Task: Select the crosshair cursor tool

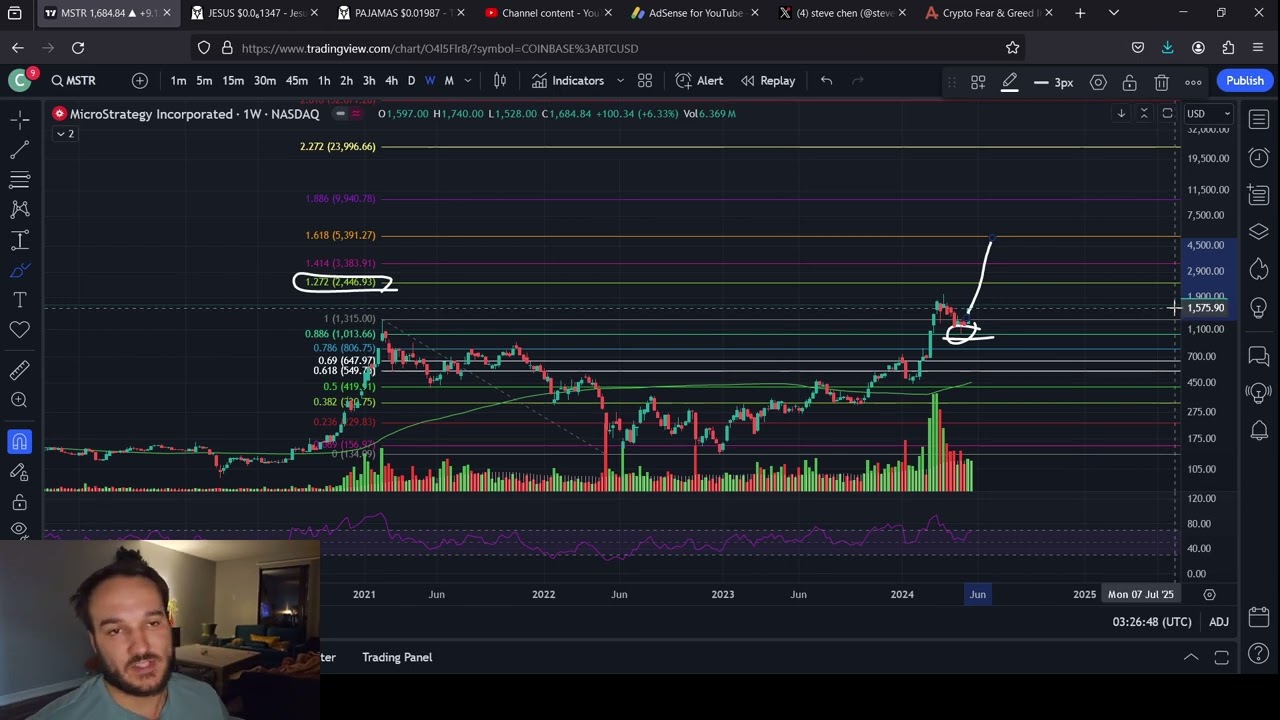Action: click(x=19, y=120)
